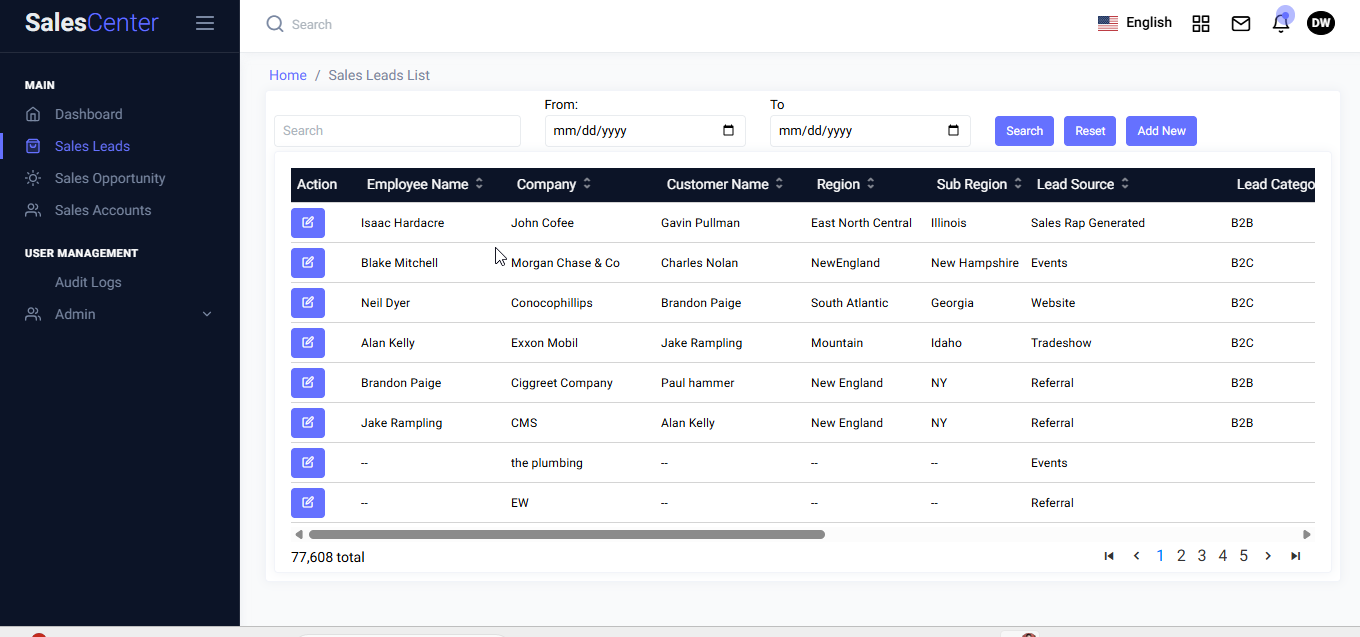
Task: Sort the Company column
Action: coord(587,184)
